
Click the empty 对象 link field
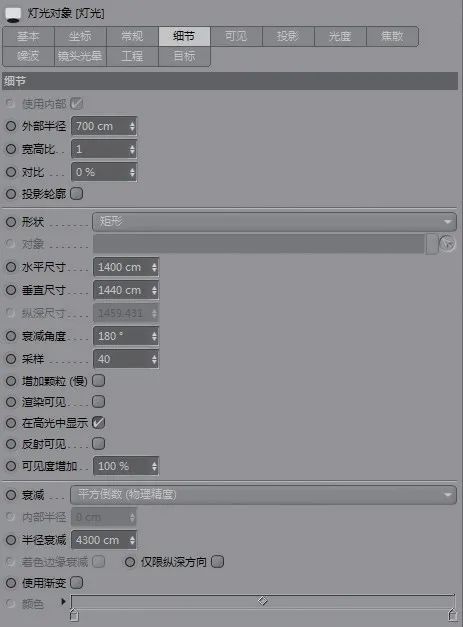coord(259,244)
